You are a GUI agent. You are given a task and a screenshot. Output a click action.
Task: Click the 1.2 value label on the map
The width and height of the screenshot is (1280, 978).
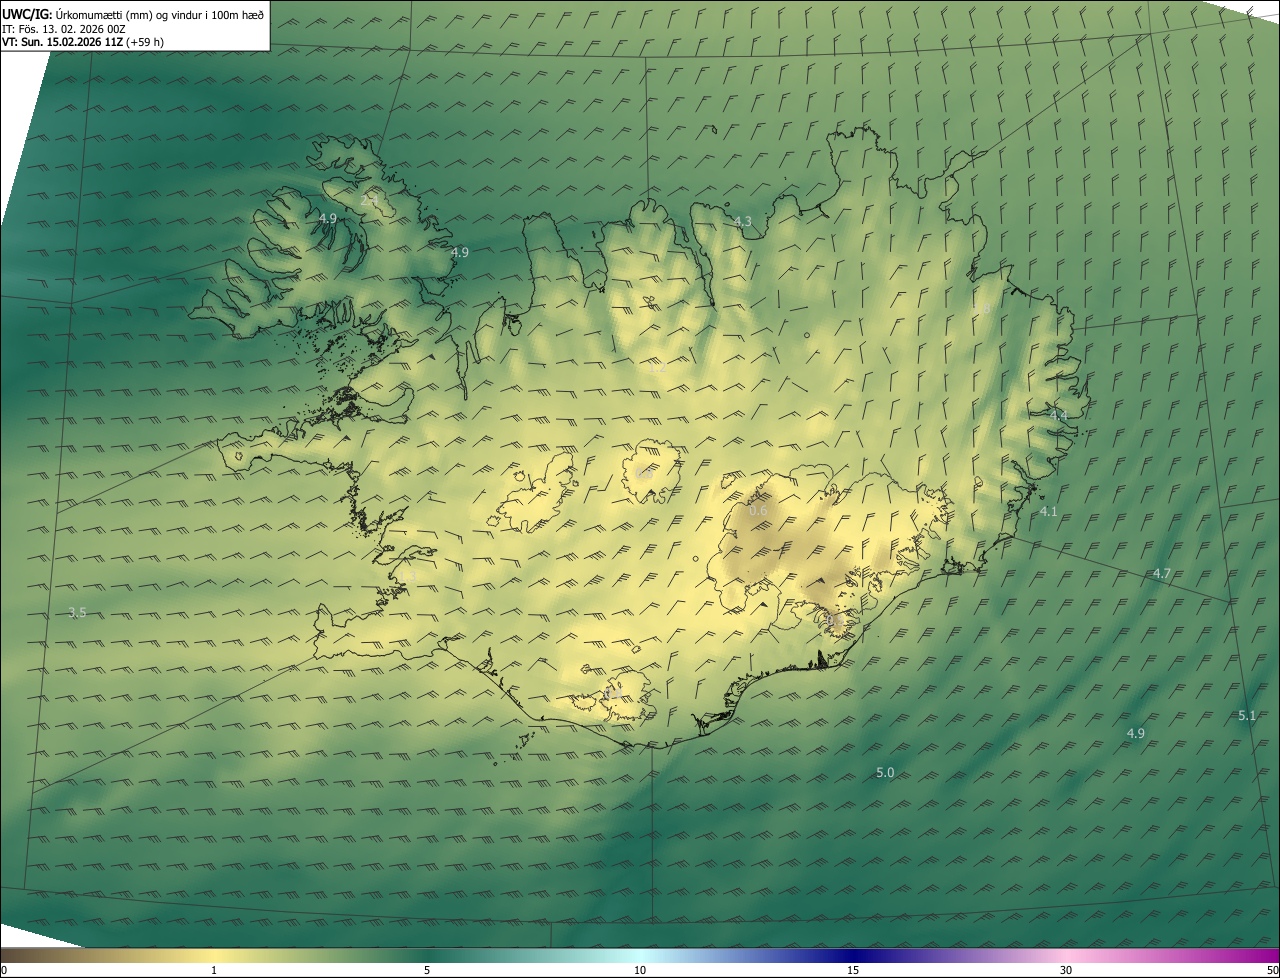(658, 368)
